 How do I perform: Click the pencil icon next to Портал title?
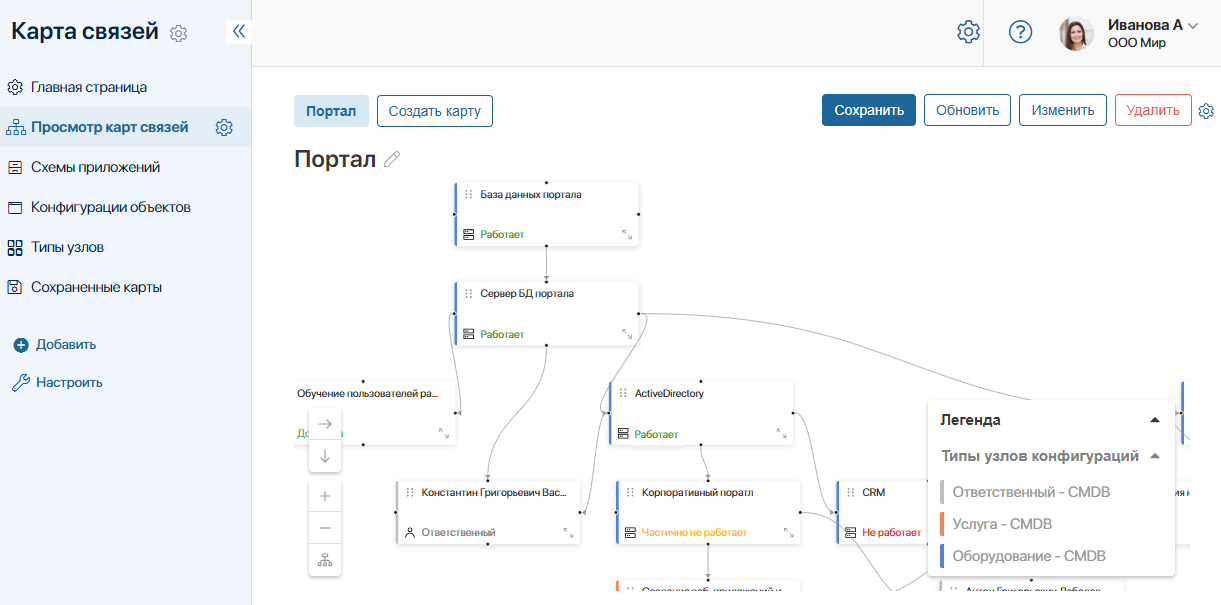392,159
